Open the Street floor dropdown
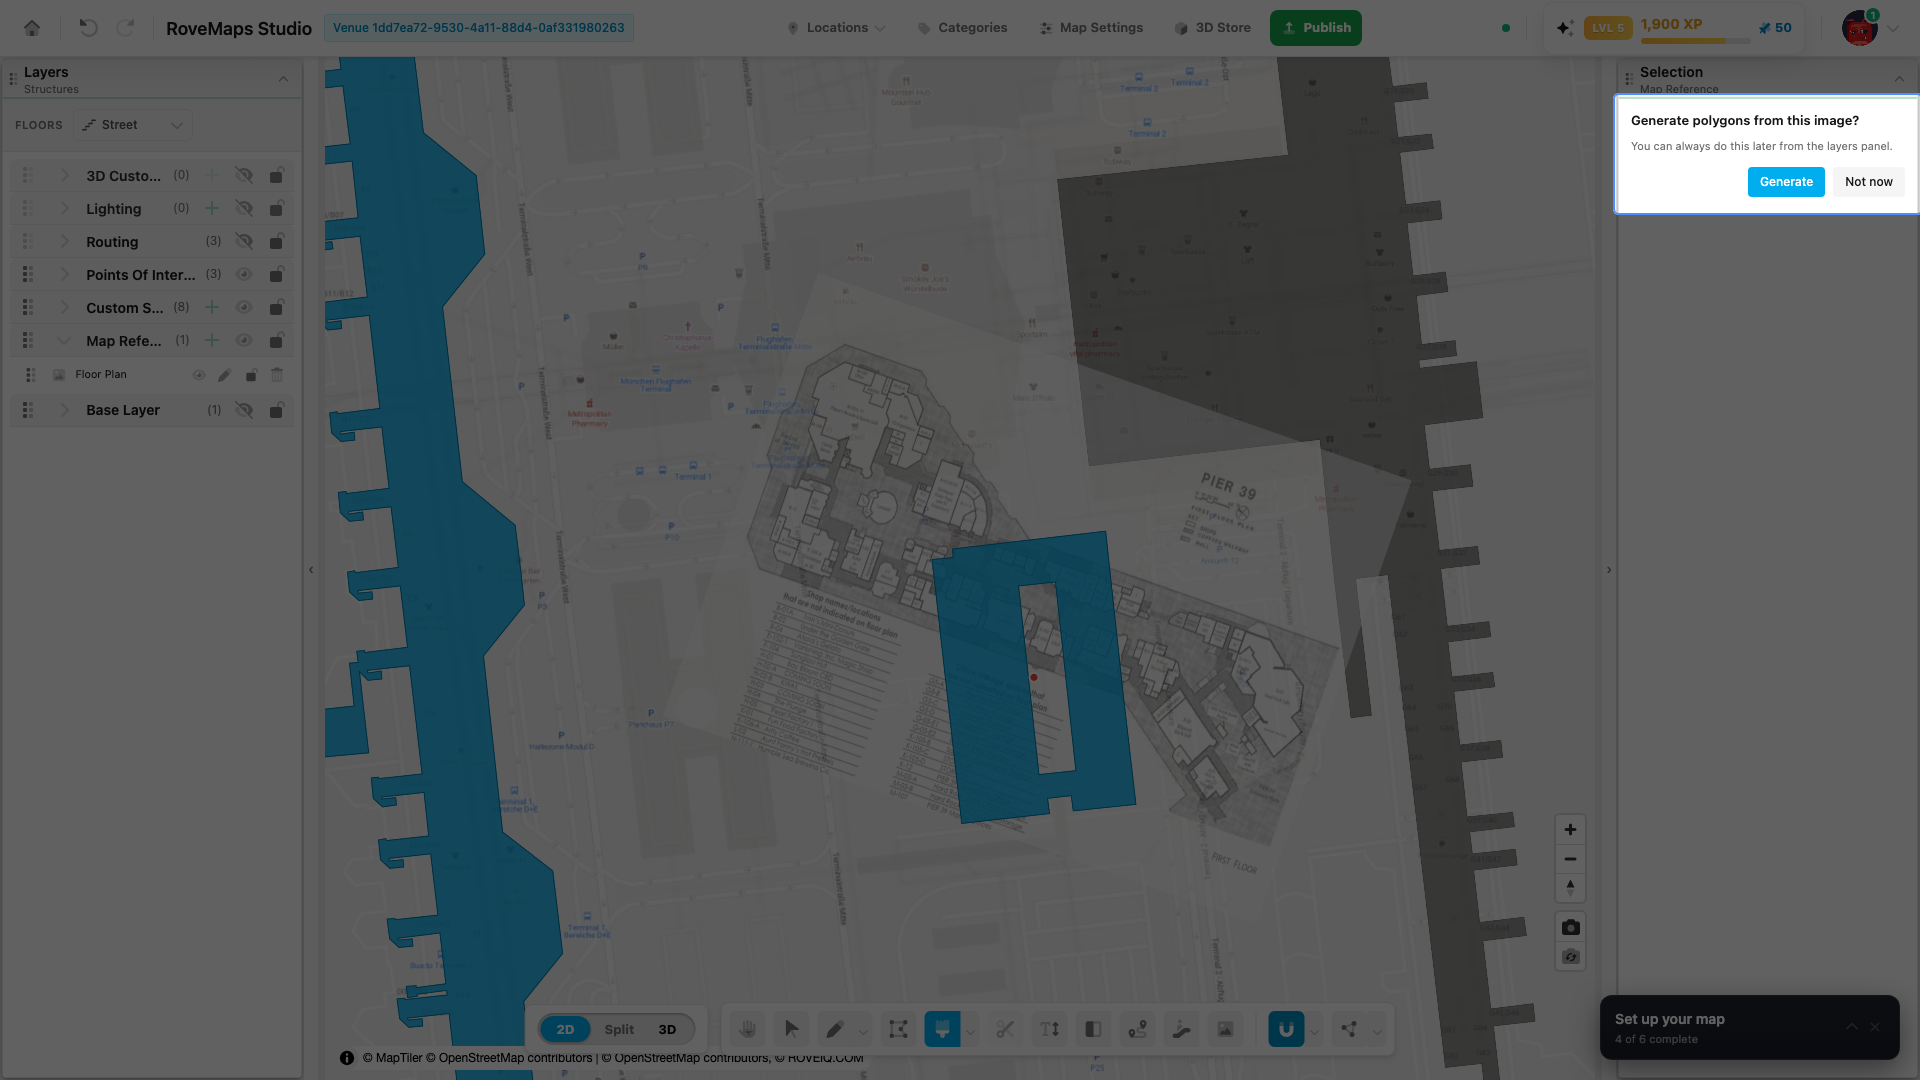The height and width of the screenshot is (1080, 1920). click(133, 125)
